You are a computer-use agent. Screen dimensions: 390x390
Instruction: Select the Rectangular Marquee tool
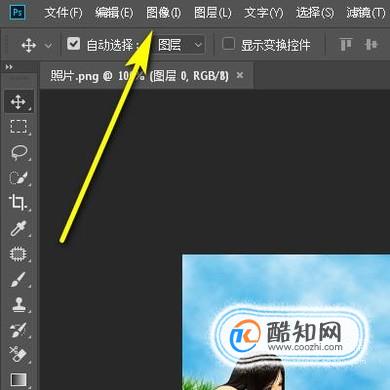click(x=18, y=127)
